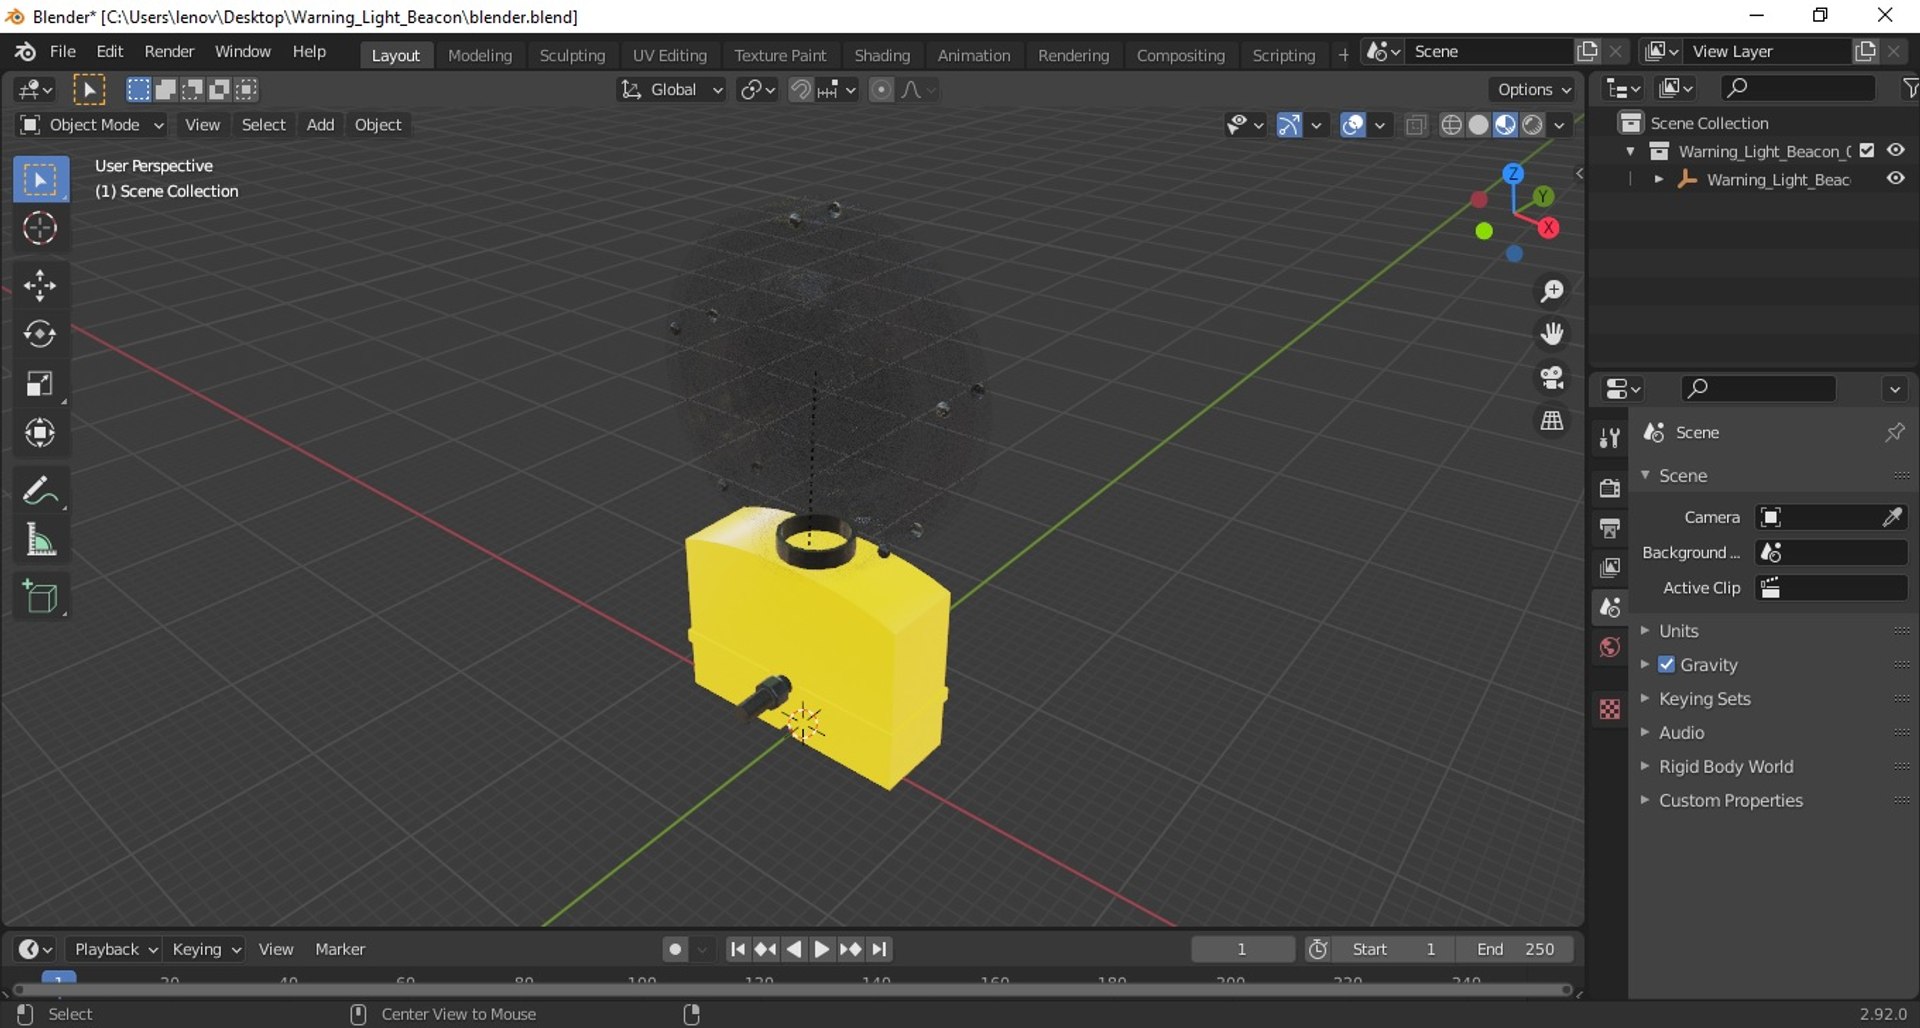Enable wireframe viewport shading
Screen dimensions: 1920x1028
tap(1451, 125)
